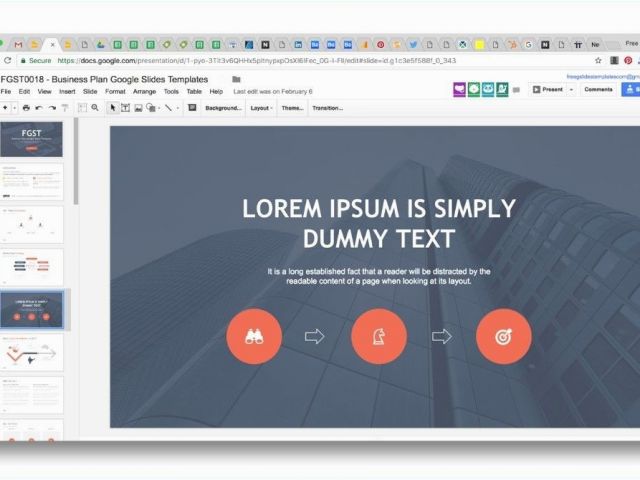
Task: Click the Add comment toolbar icon
Action: pos(192,107)
